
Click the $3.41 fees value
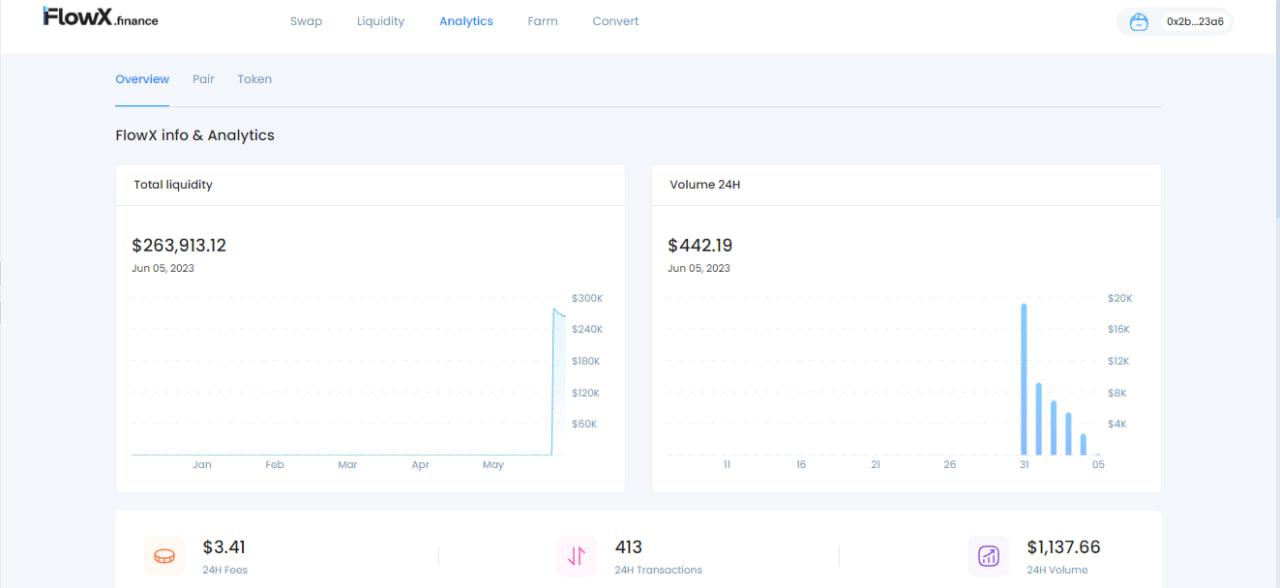tap(224, 547)
